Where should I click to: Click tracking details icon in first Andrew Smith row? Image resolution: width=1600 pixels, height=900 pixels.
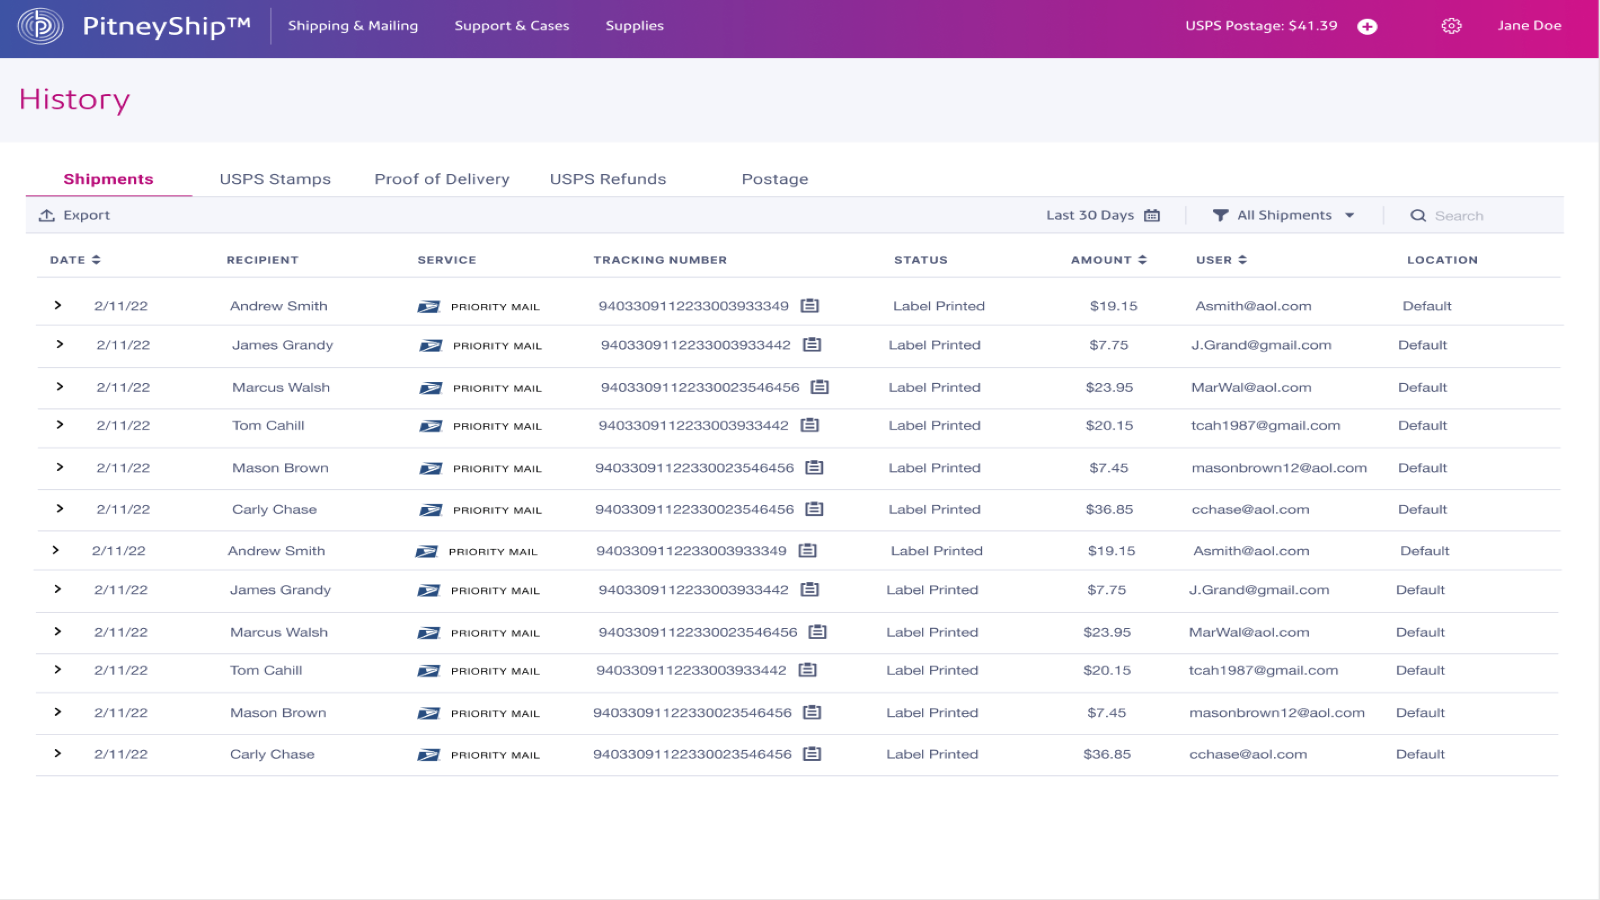pyautogui.click(x=810, y=306)
